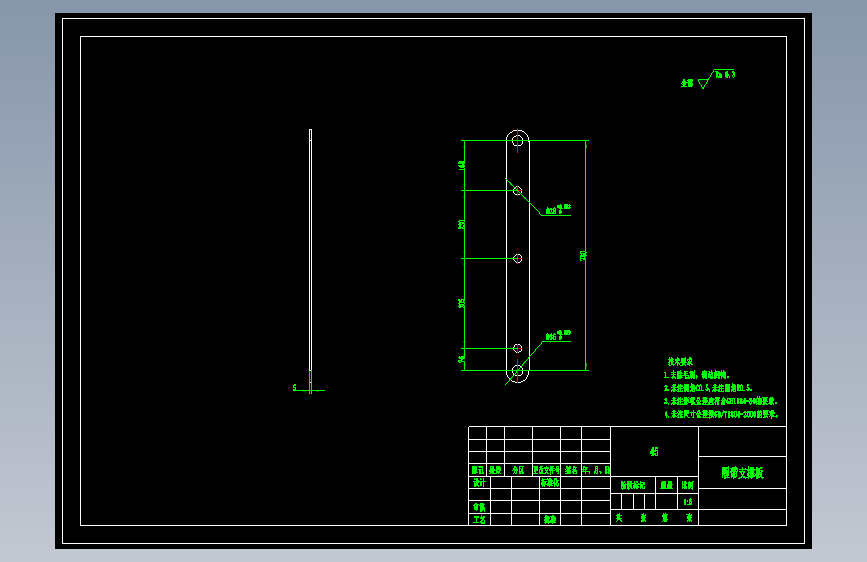Viewport: 867px width, 562px height.
Task: Click the 技术要求 heading text
Action: pos(680,362)
